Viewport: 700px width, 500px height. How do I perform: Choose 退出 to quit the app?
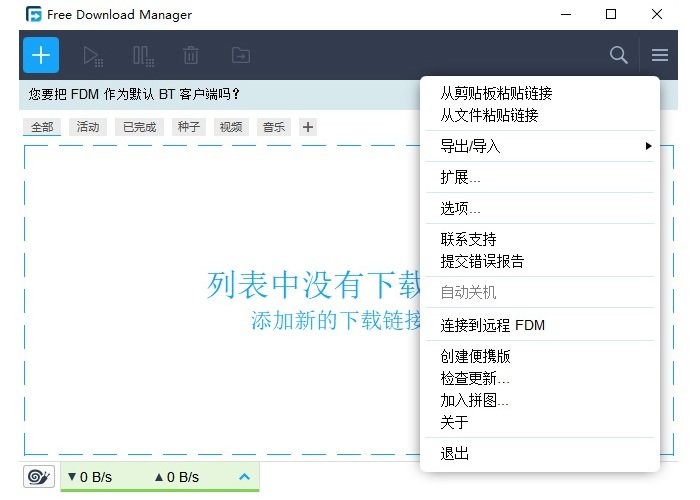coord(540,454)
